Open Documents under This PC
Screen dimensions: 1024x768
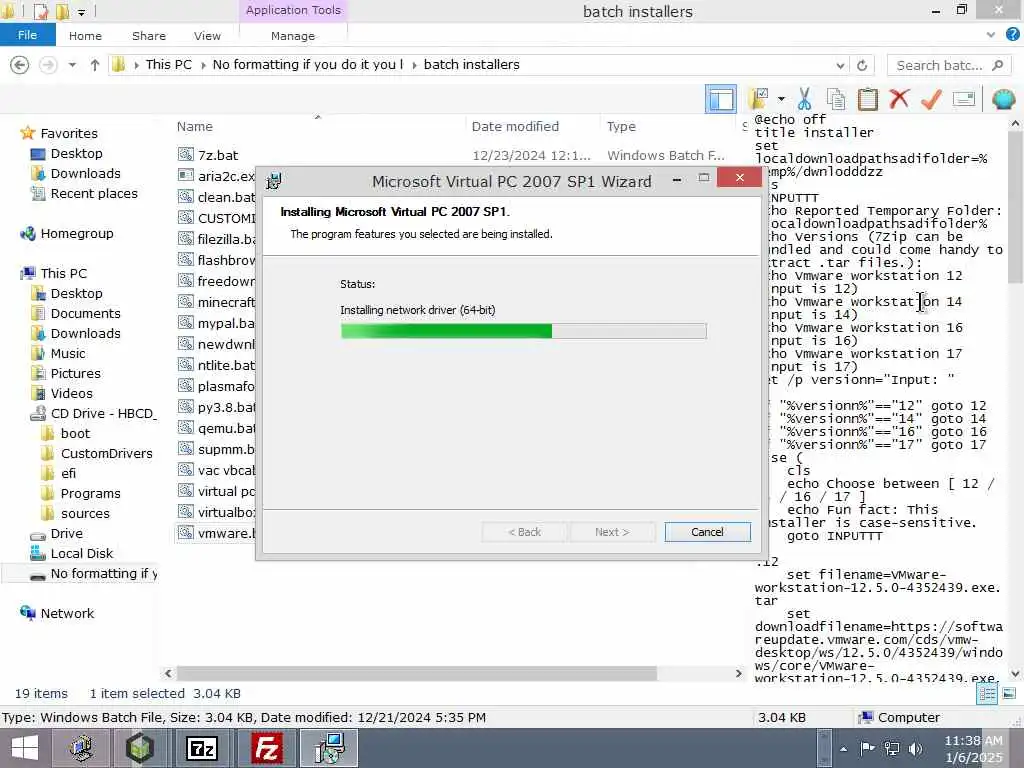[86, 313]
